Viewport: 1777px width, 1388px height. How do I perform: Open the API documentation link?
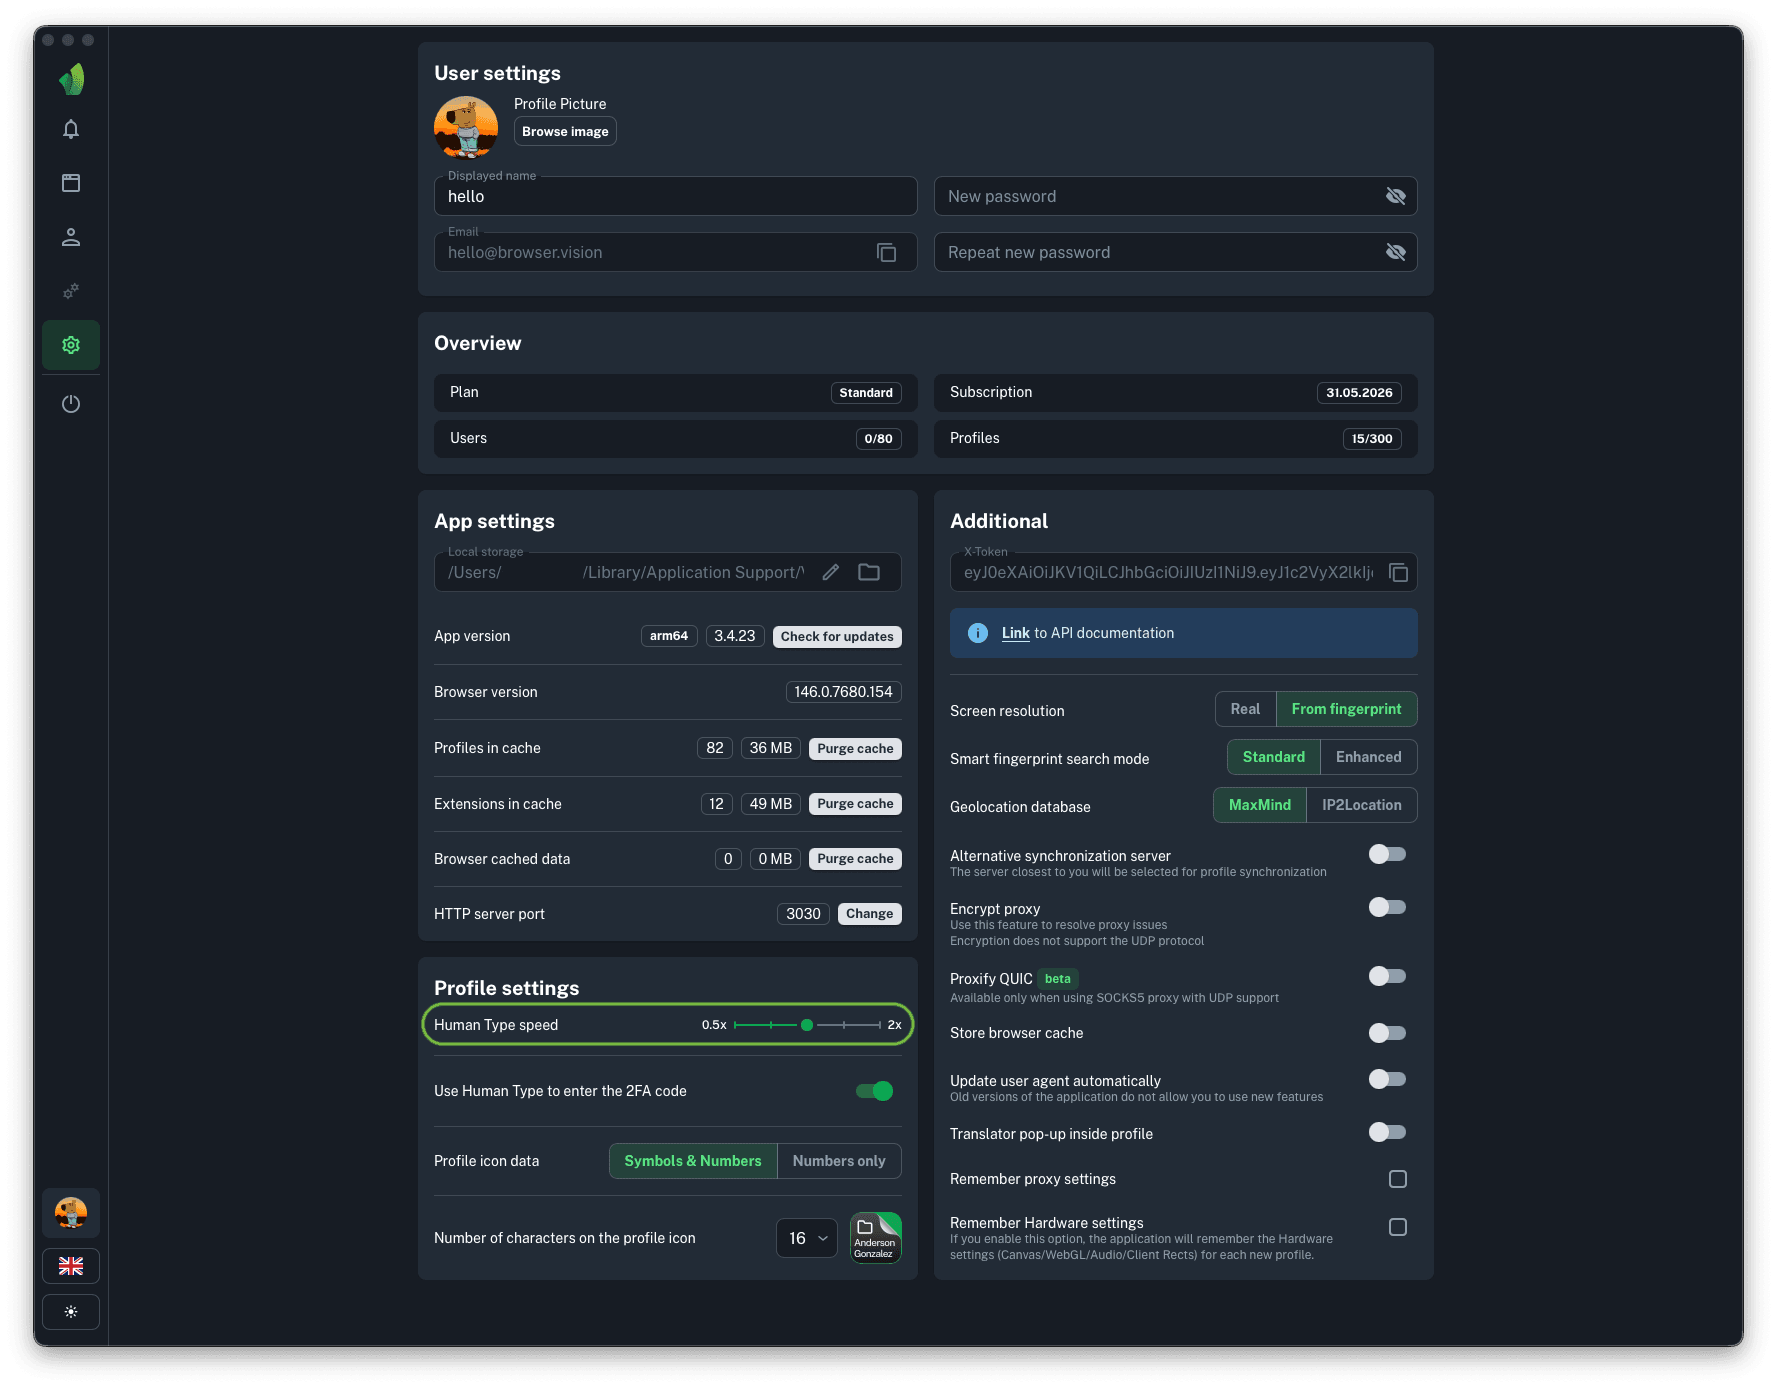(x=1015, y=633)
